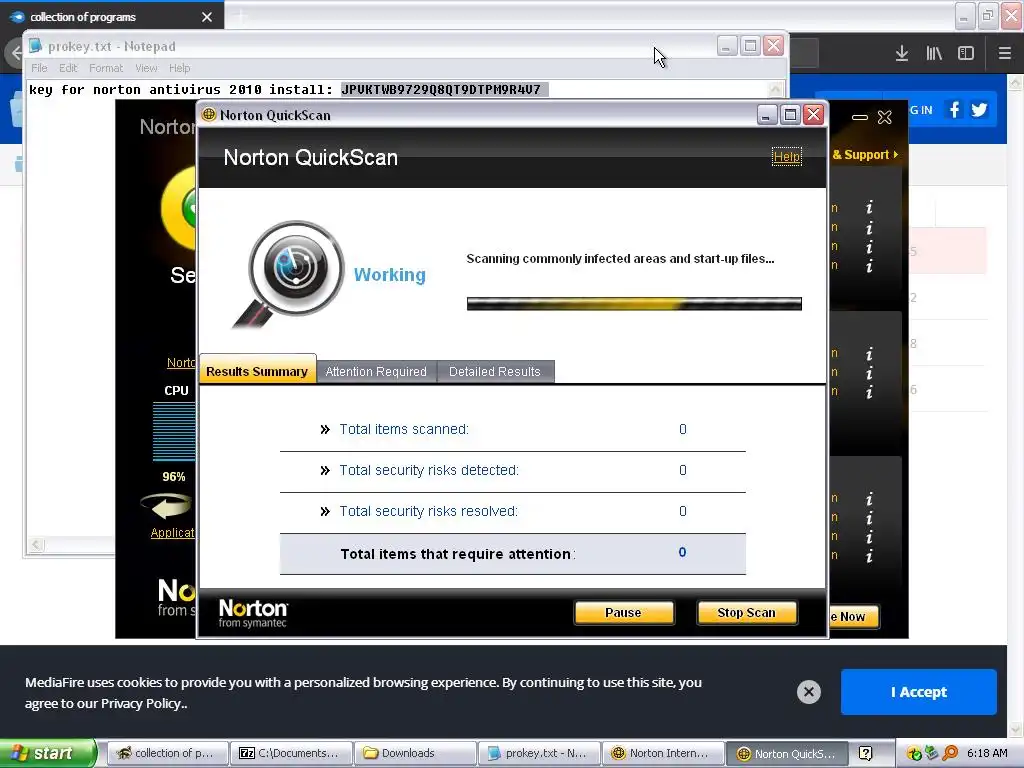Pause the Norton QuickScan

[x=623, y=613]
